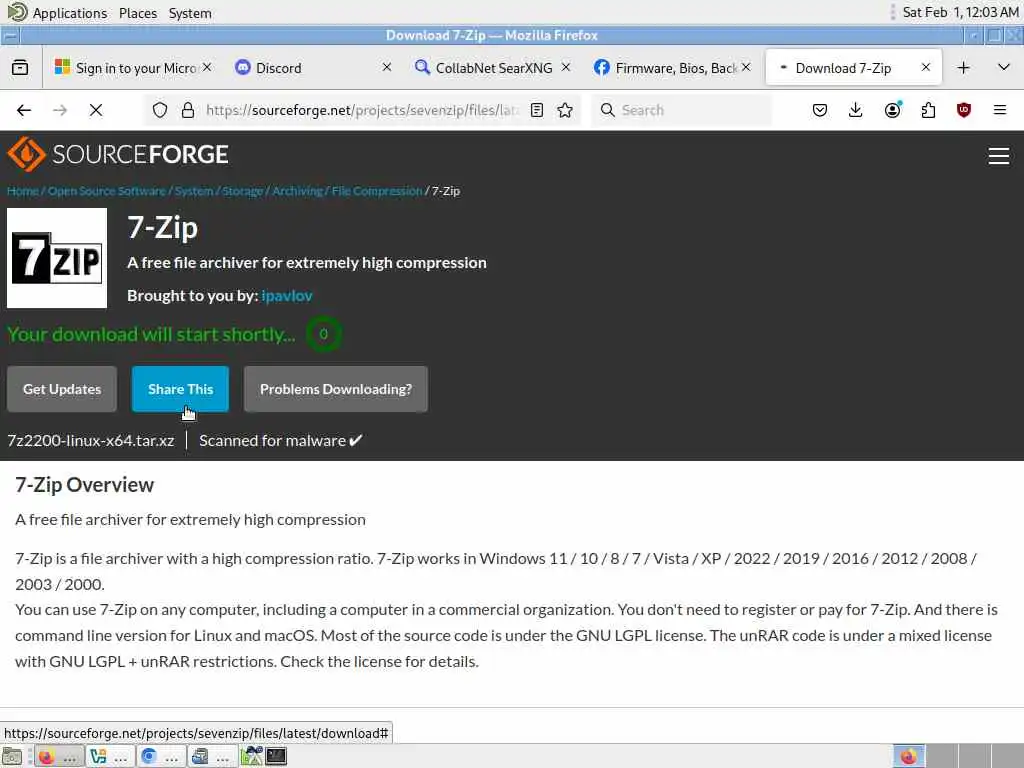Close the Sign in to your Microsoft tab

click(x=207, y=67)
